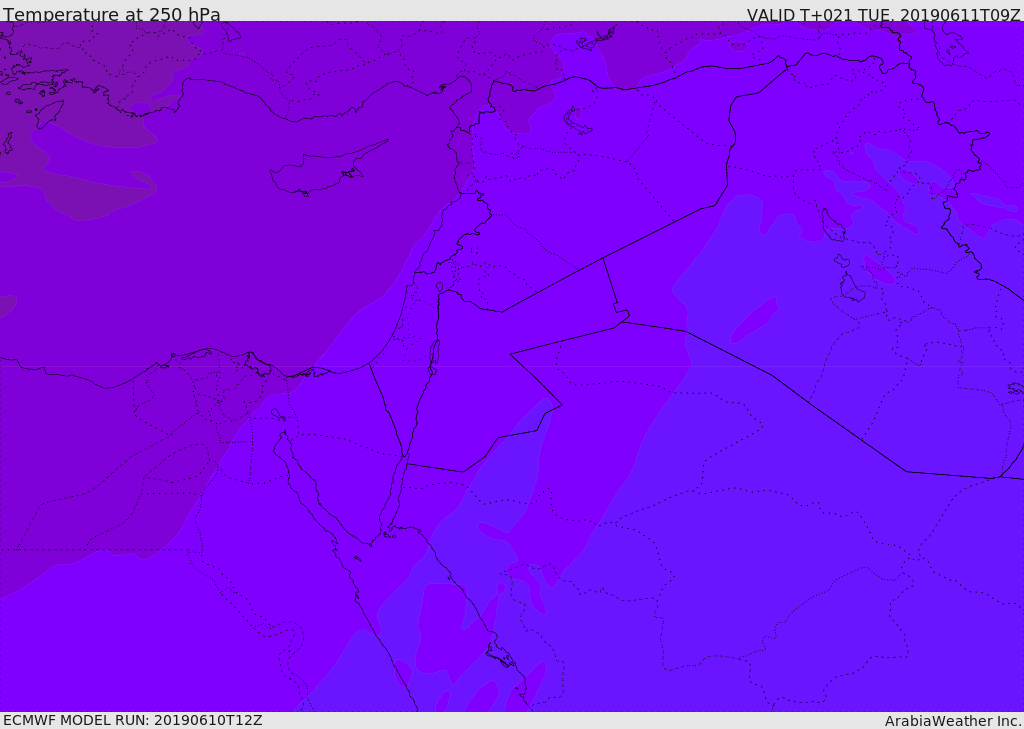The image size is (1024, 729).
Task: Click the 'VALID T+021 TUE. 20190611T09Z' timestamp
Action: point(884,14)
